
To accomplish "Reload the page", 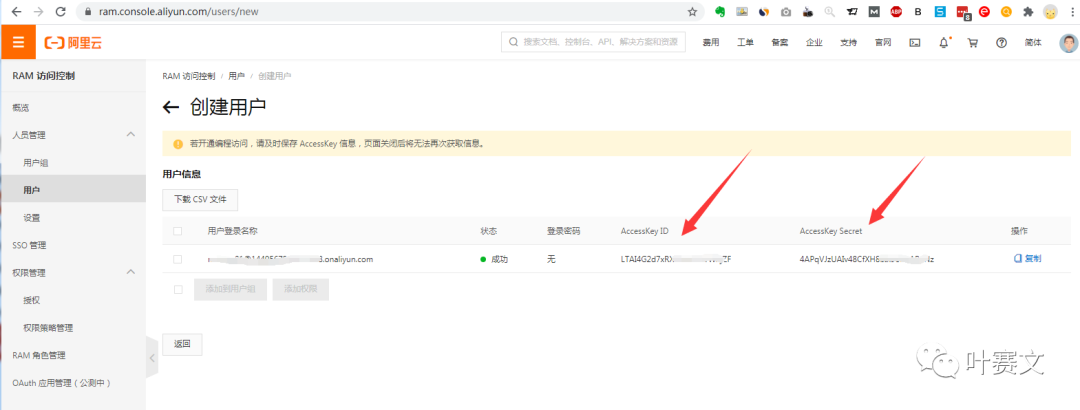I will pyautogui.click(x=61, y=12).
